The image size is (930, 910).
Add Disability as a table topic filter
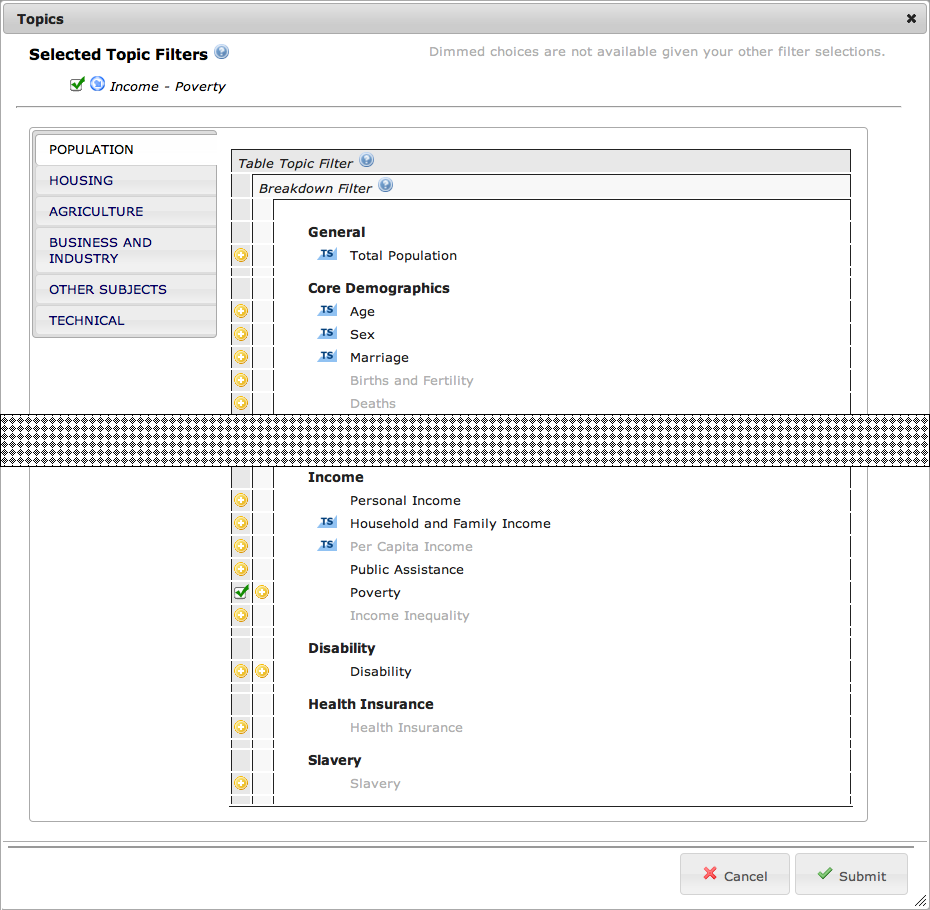point(241,671)
